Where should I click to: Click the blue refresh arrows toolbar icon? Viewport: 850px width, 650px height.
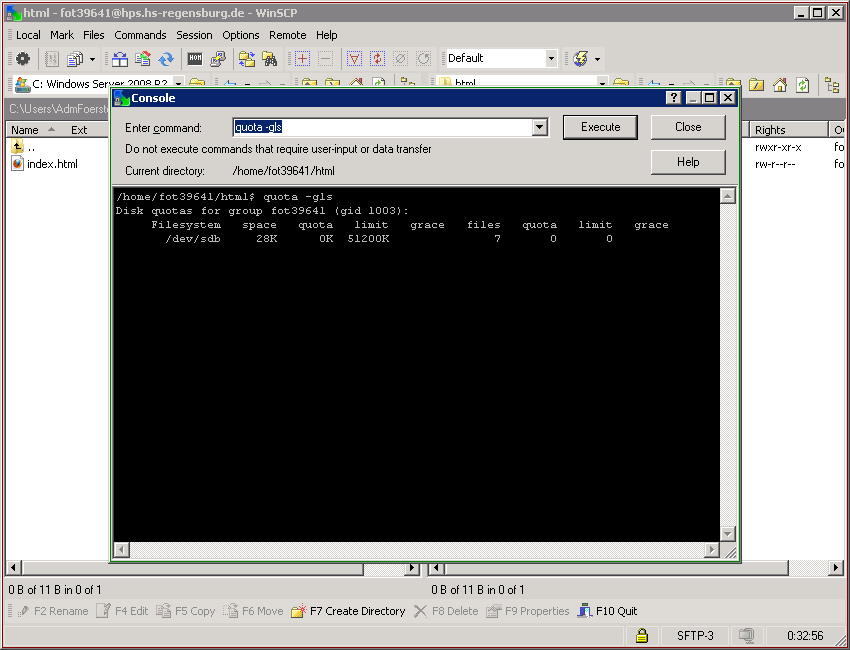[165, 59]
